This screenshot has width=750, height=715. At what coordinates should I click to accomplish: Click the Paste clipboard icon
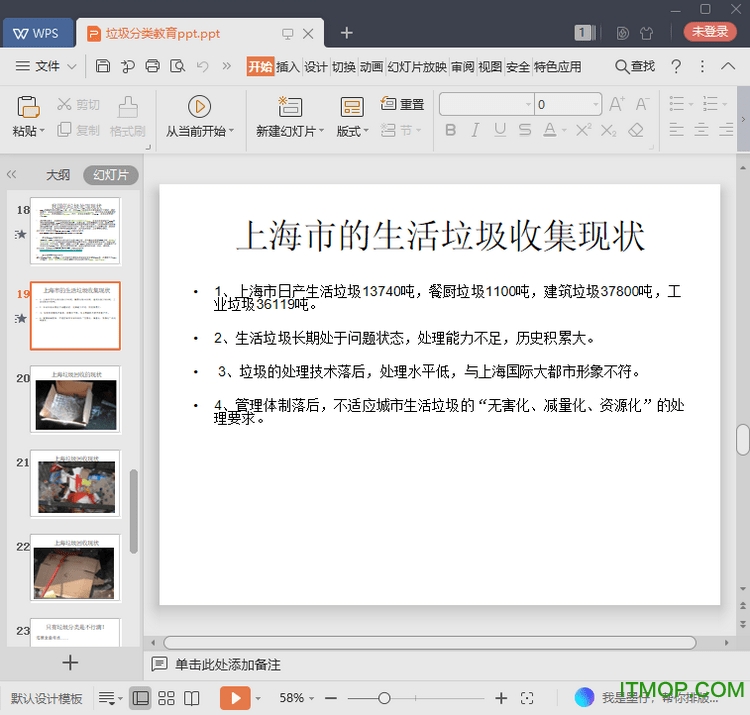(x=28, y=107)
